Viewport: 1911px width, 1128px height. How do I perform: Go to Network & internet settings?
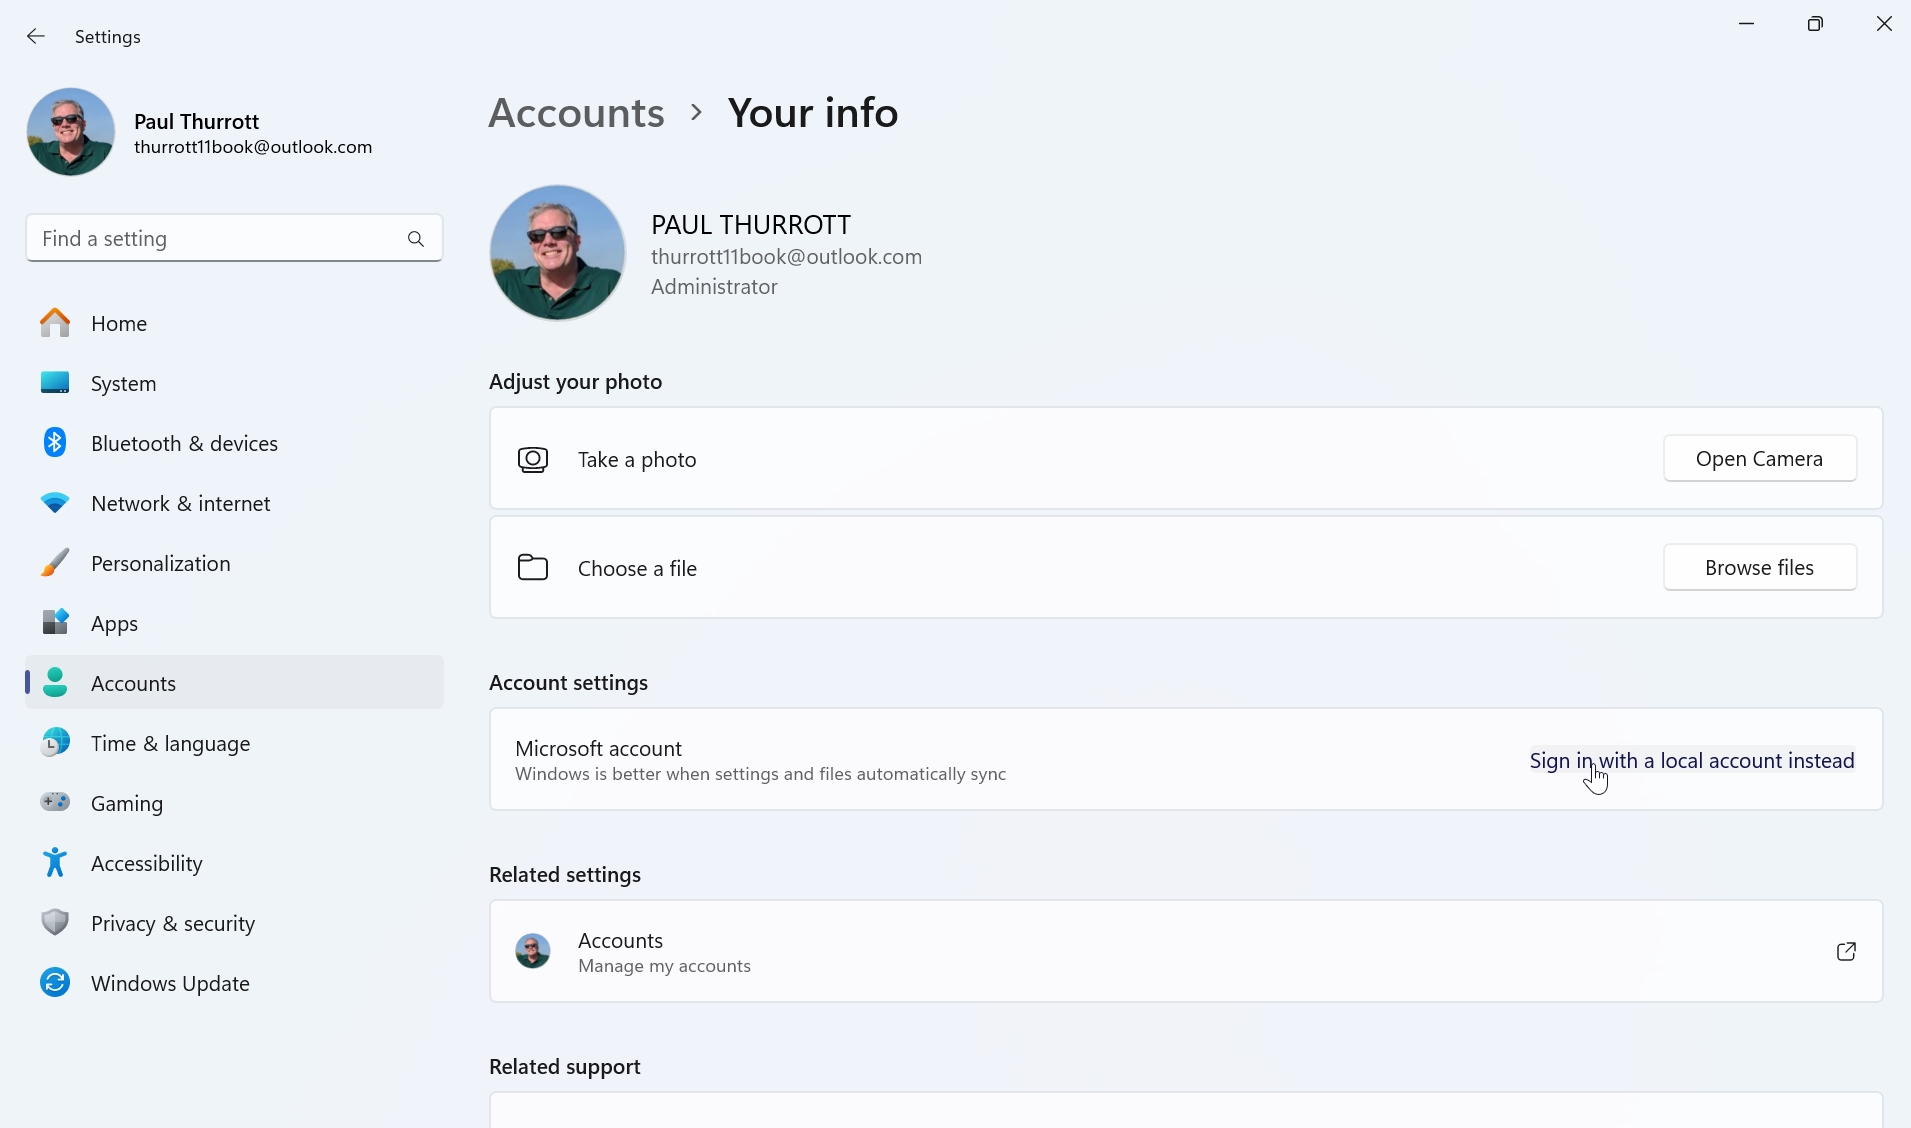click(180, 503)
